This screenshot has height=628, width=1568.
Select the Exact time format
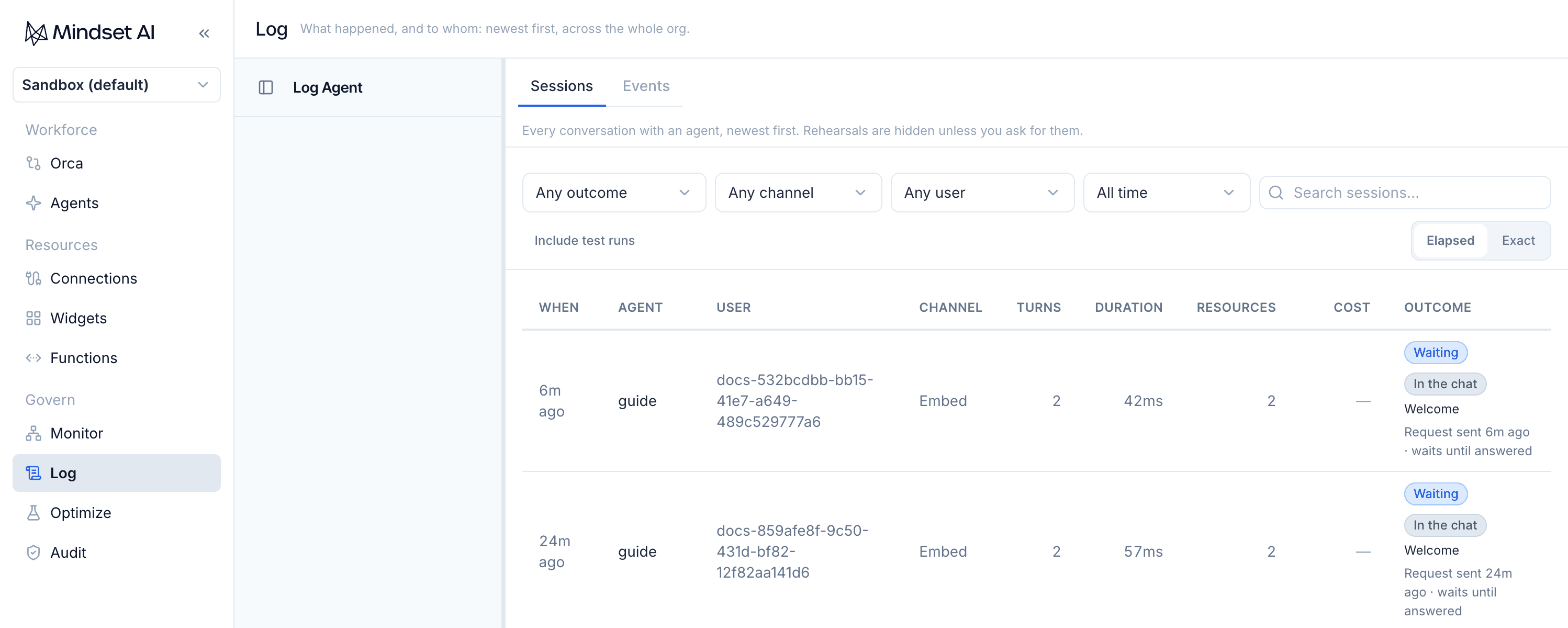point(1518,241)
